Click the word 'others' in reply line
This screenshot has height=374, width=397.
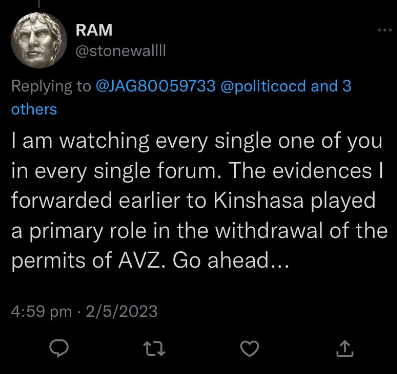[x=34, y=109]
